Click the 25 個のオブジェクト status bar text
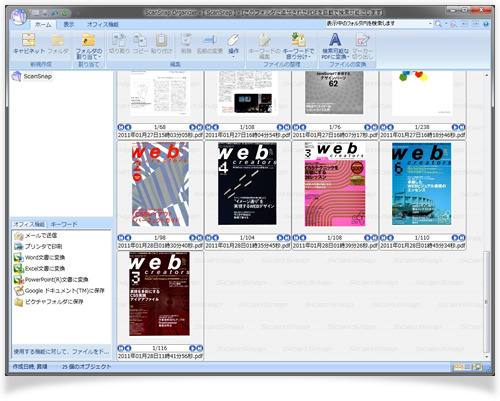 (x=87, y=367)
